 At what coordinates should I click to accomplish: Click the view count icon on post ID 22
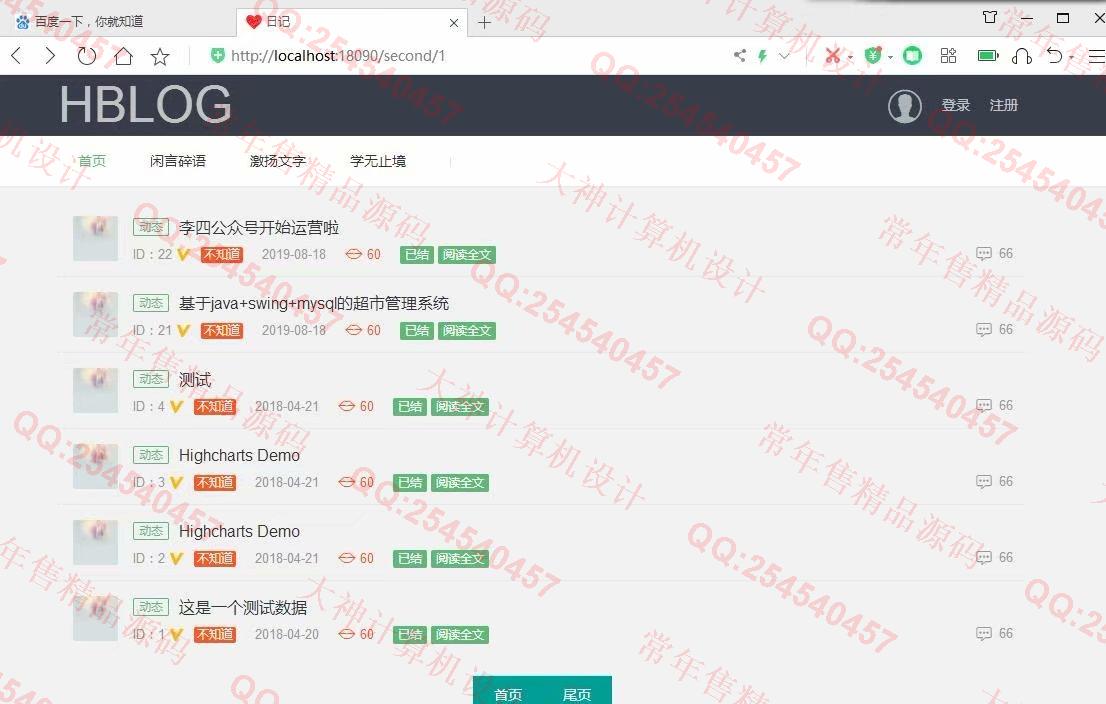coord(353,255)
